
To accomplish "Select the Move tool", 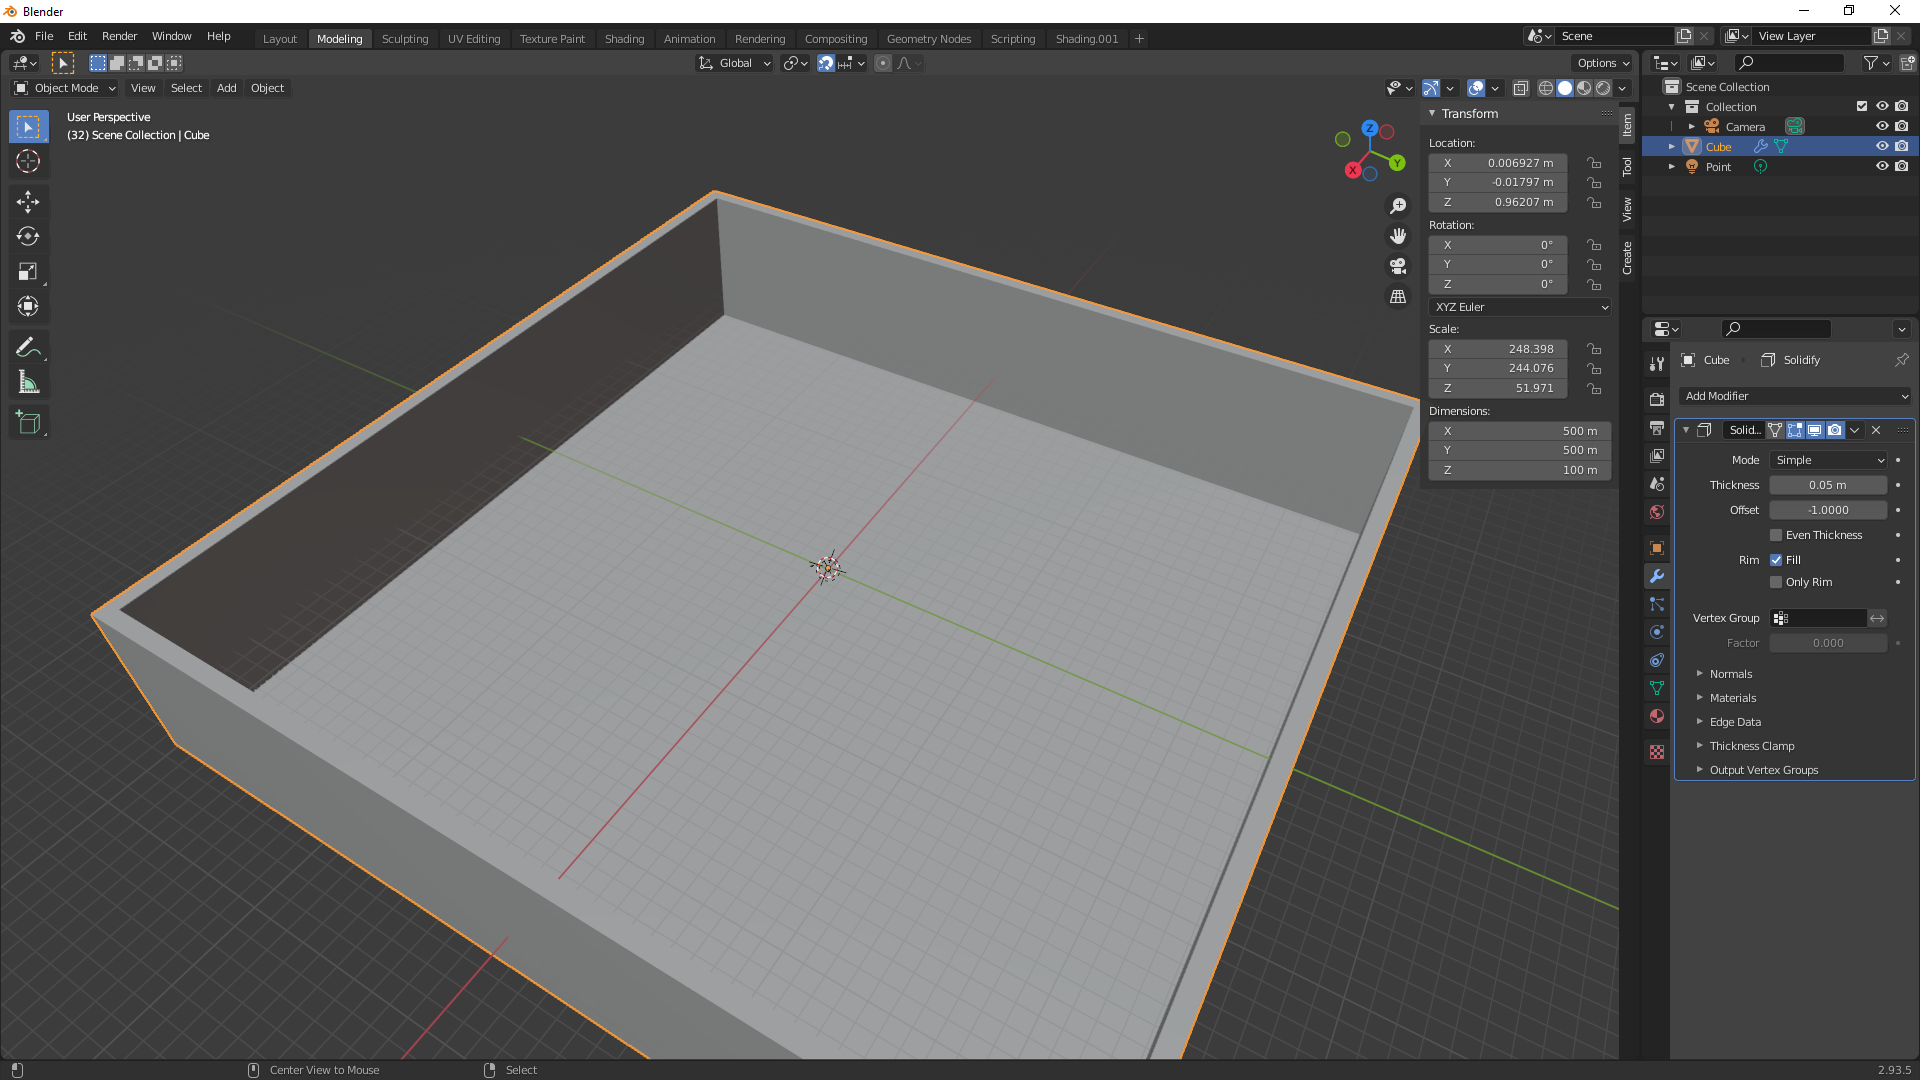I will (x=28, y=202).
